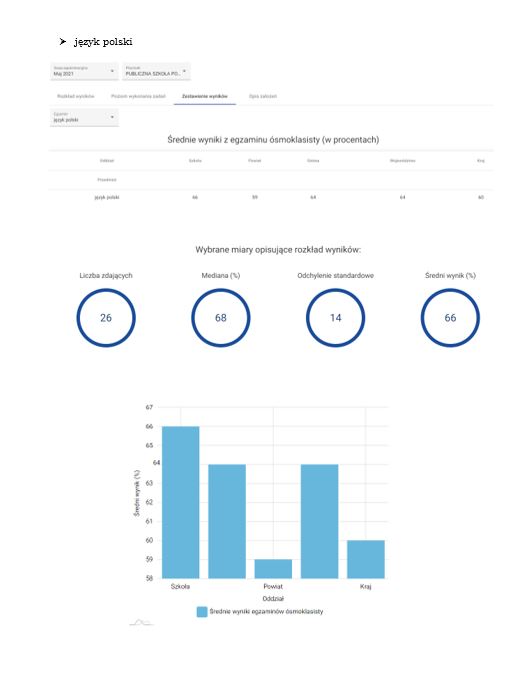510x675 pixels.
Task: Toggle the blue chart legend swatch
Action: click(x=202, y=612)
